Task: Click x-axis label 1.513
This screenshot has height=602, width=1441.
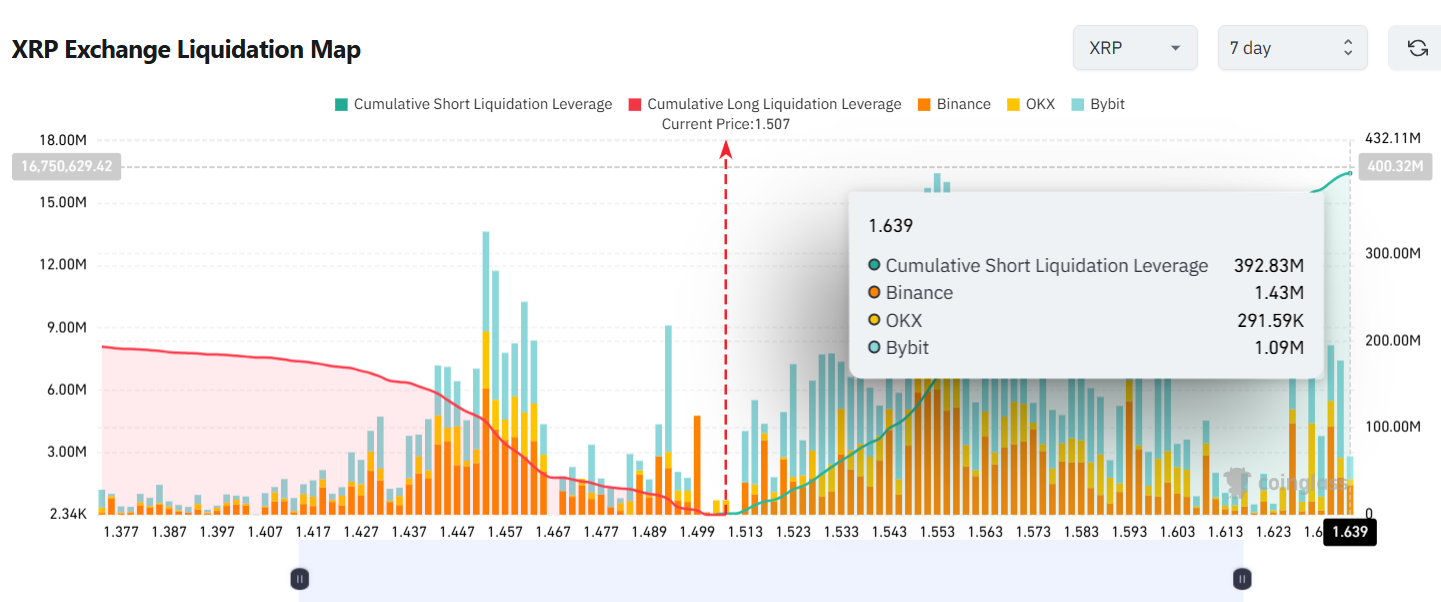Action: tap(745, 532)
